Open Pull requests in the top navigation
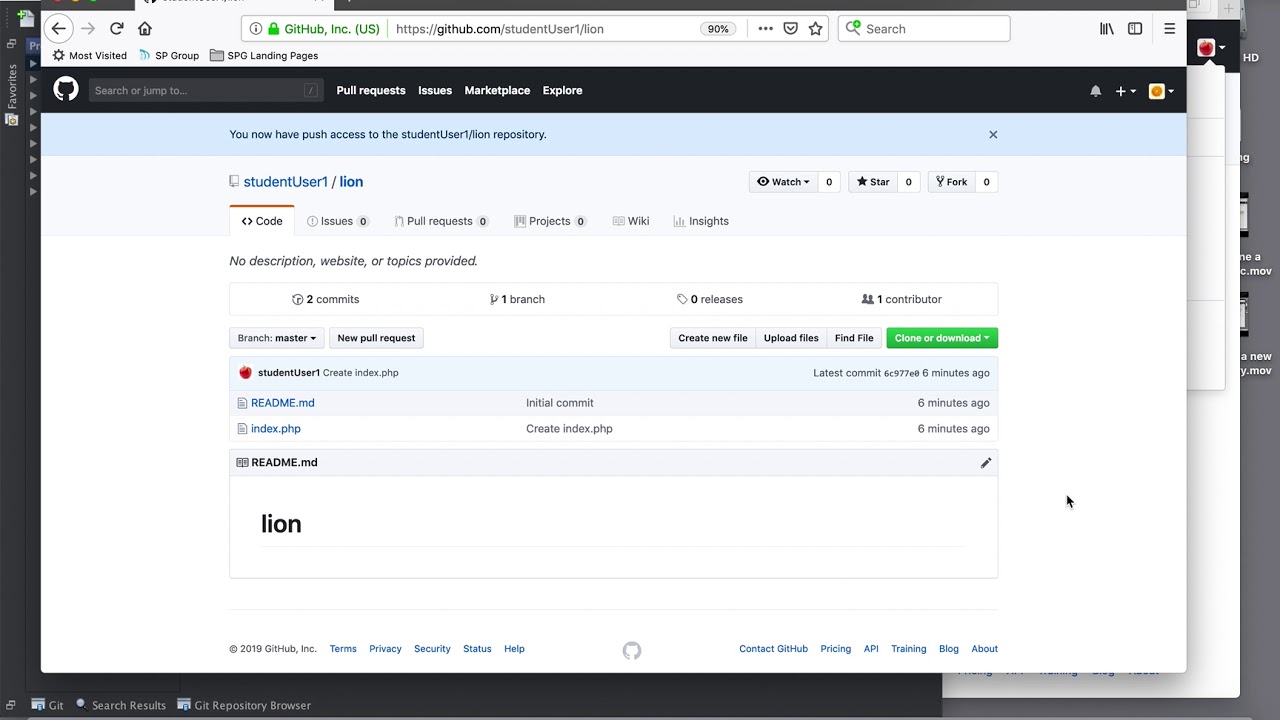1280x720 pixels. [x=371, y=90]
